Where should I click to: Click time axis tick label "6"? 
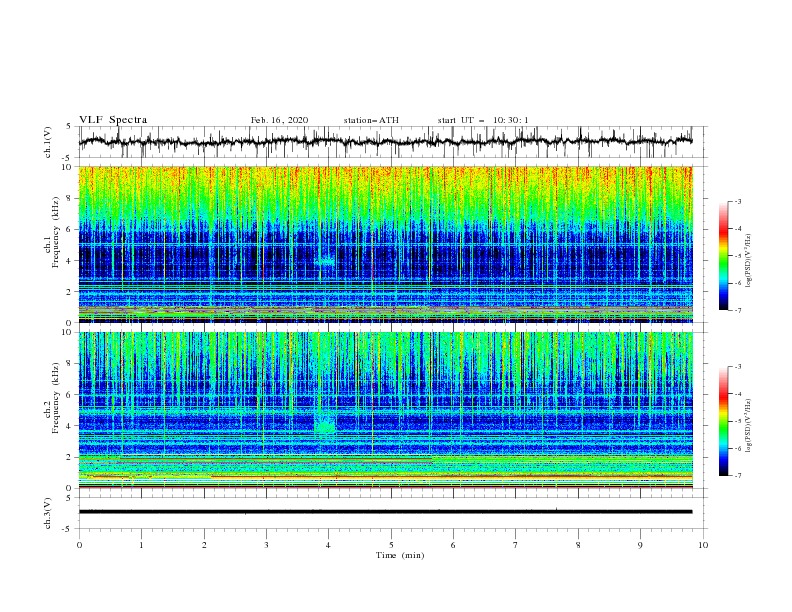tap(453, 545)
